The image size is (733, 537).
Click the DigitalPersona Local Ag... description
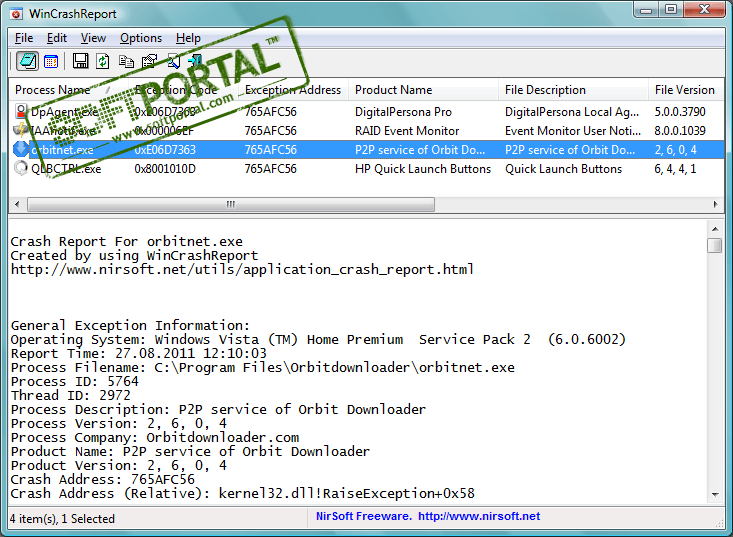tap(572, 112)
